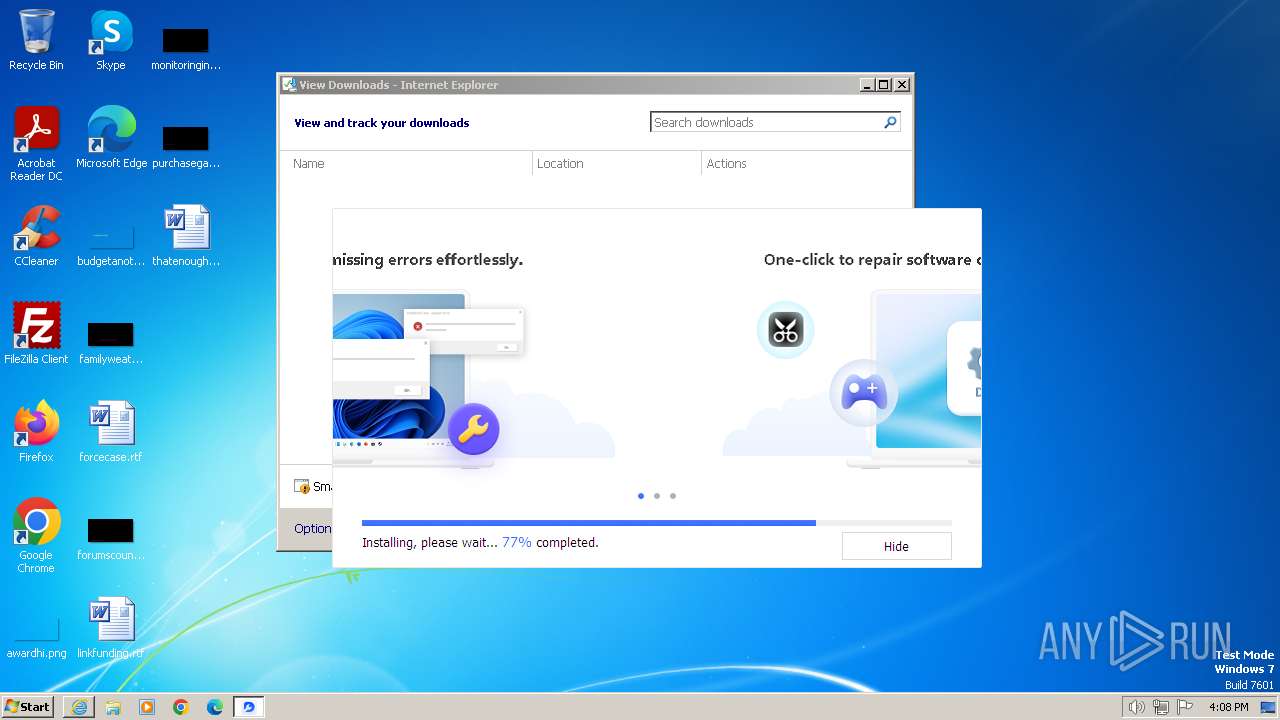Select the linkfunding.rtf document icon
This screenshot has width=1280, height=720.
(x=111, y=627)
